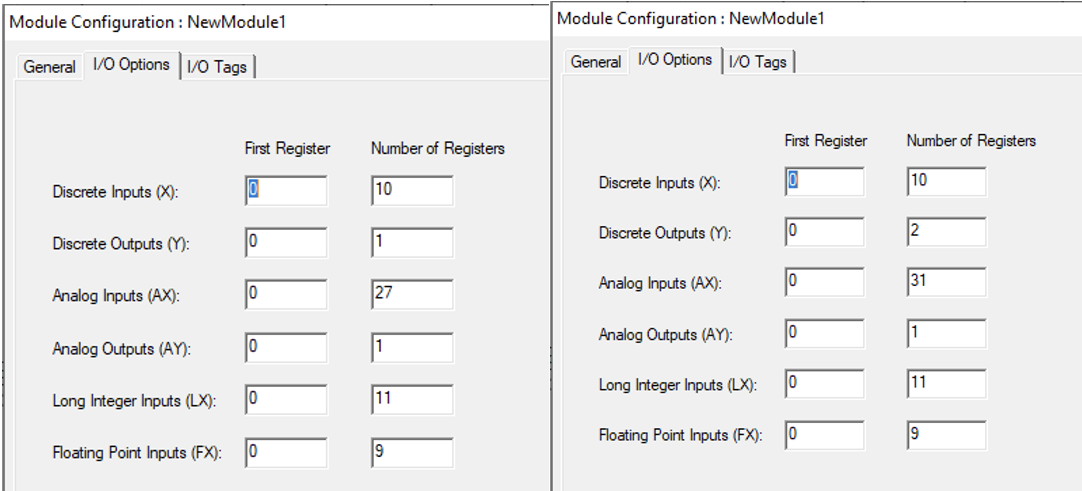Click right window Floating Point Inputs register count field
Viewport: 1082px width, 491px height.
click(946, 436)
